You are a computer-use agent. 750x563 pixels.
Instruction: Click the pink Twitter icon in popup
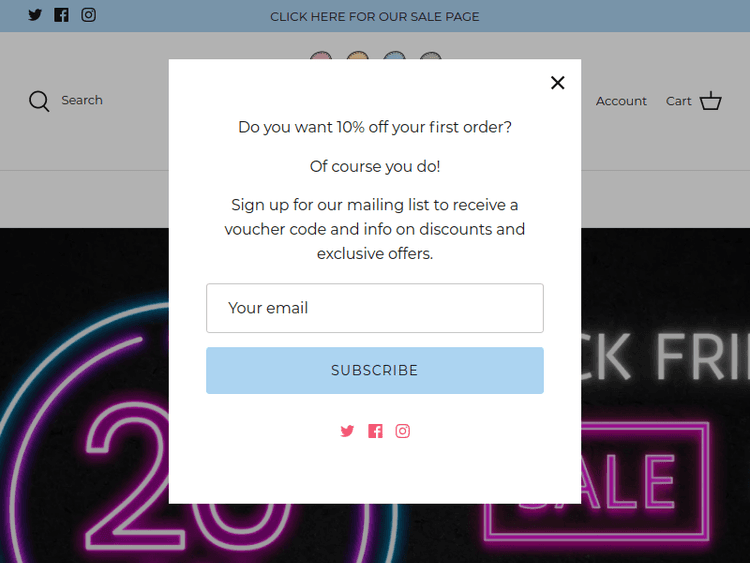[x=347, y=431]
